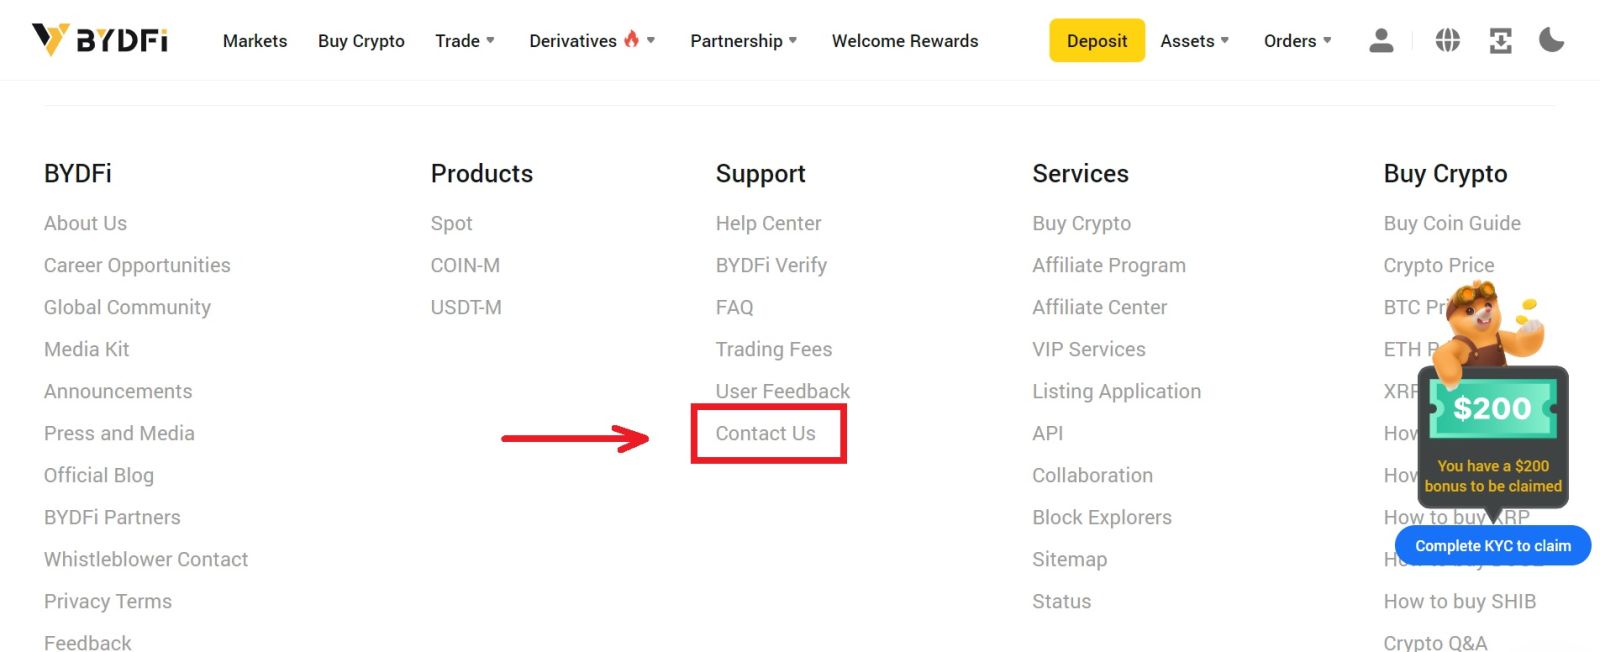Click the flame icon next to Derivatives

tap(629, 38)
